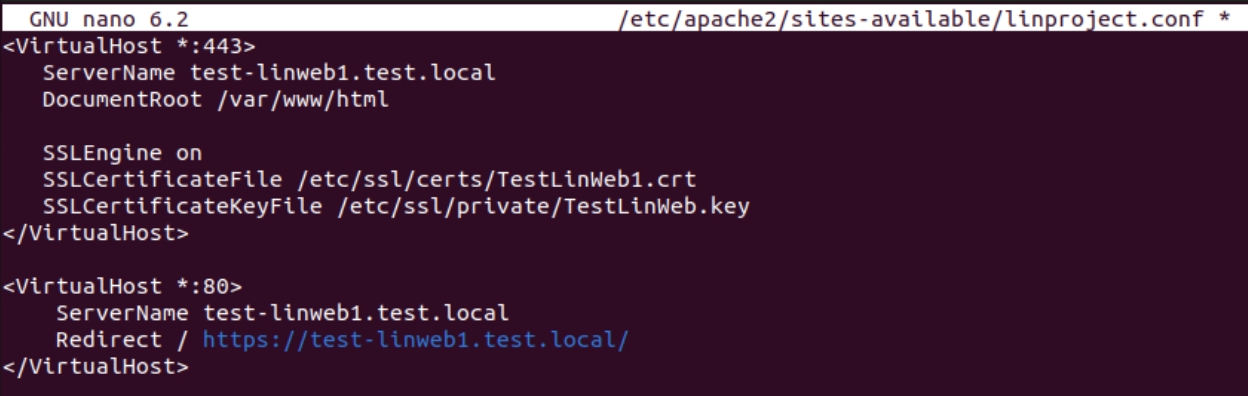Click the word on after SSLEngine

[188, 153]
